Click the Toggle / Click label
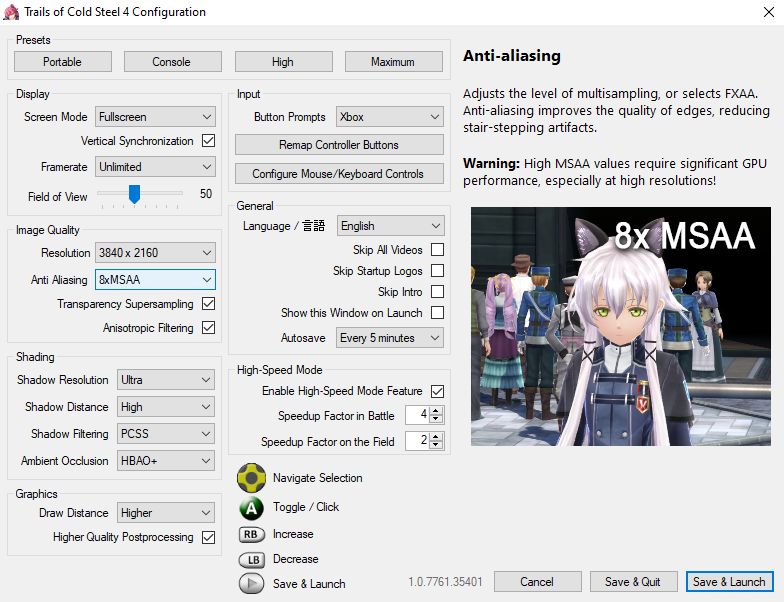784x602 pixels. 306,507
